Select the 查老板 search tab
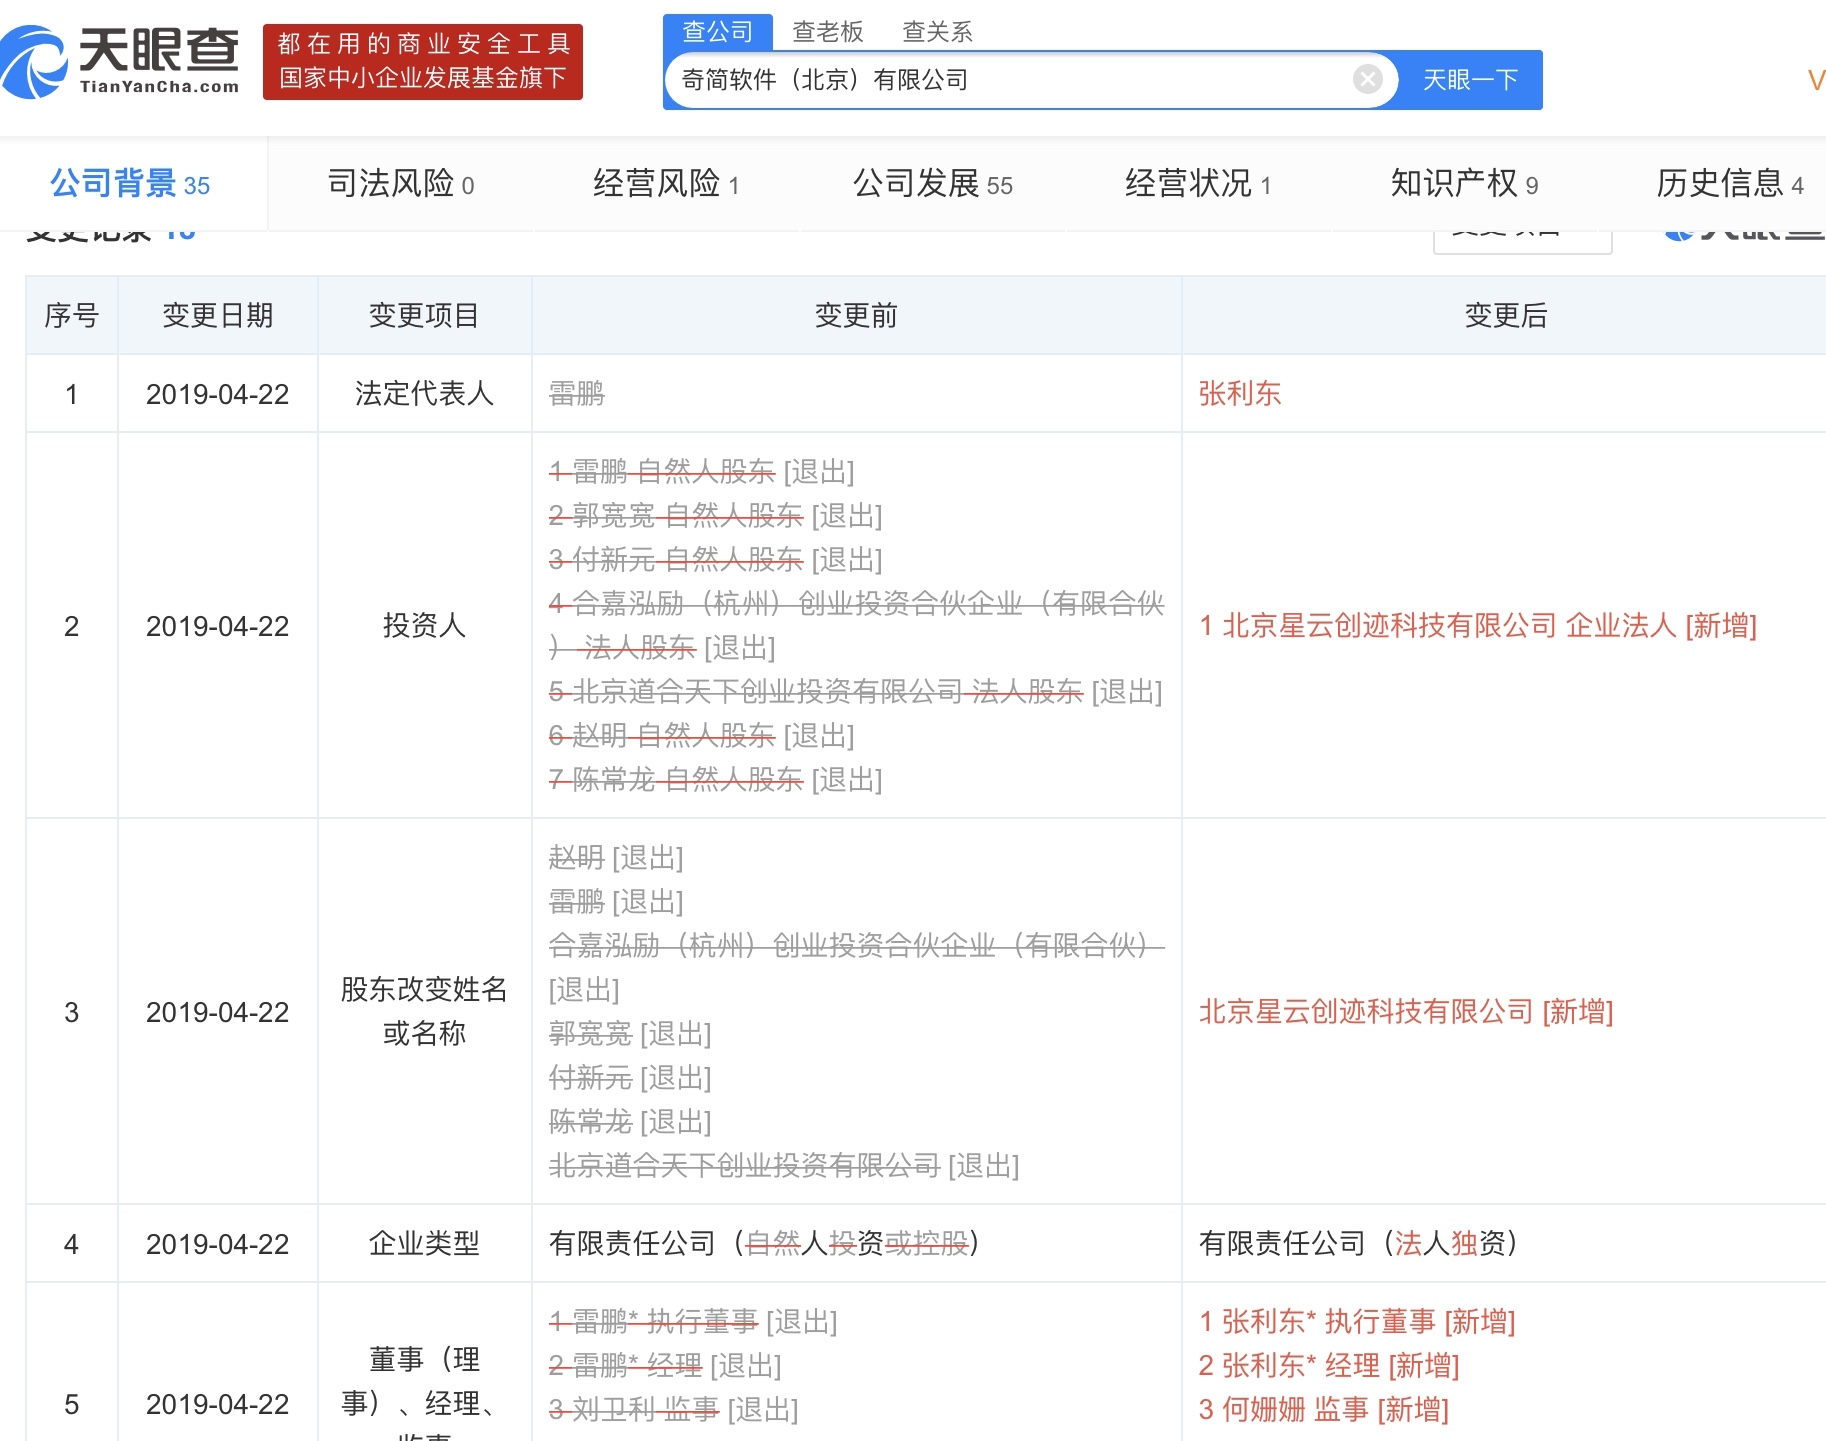 tap(827, 32)
